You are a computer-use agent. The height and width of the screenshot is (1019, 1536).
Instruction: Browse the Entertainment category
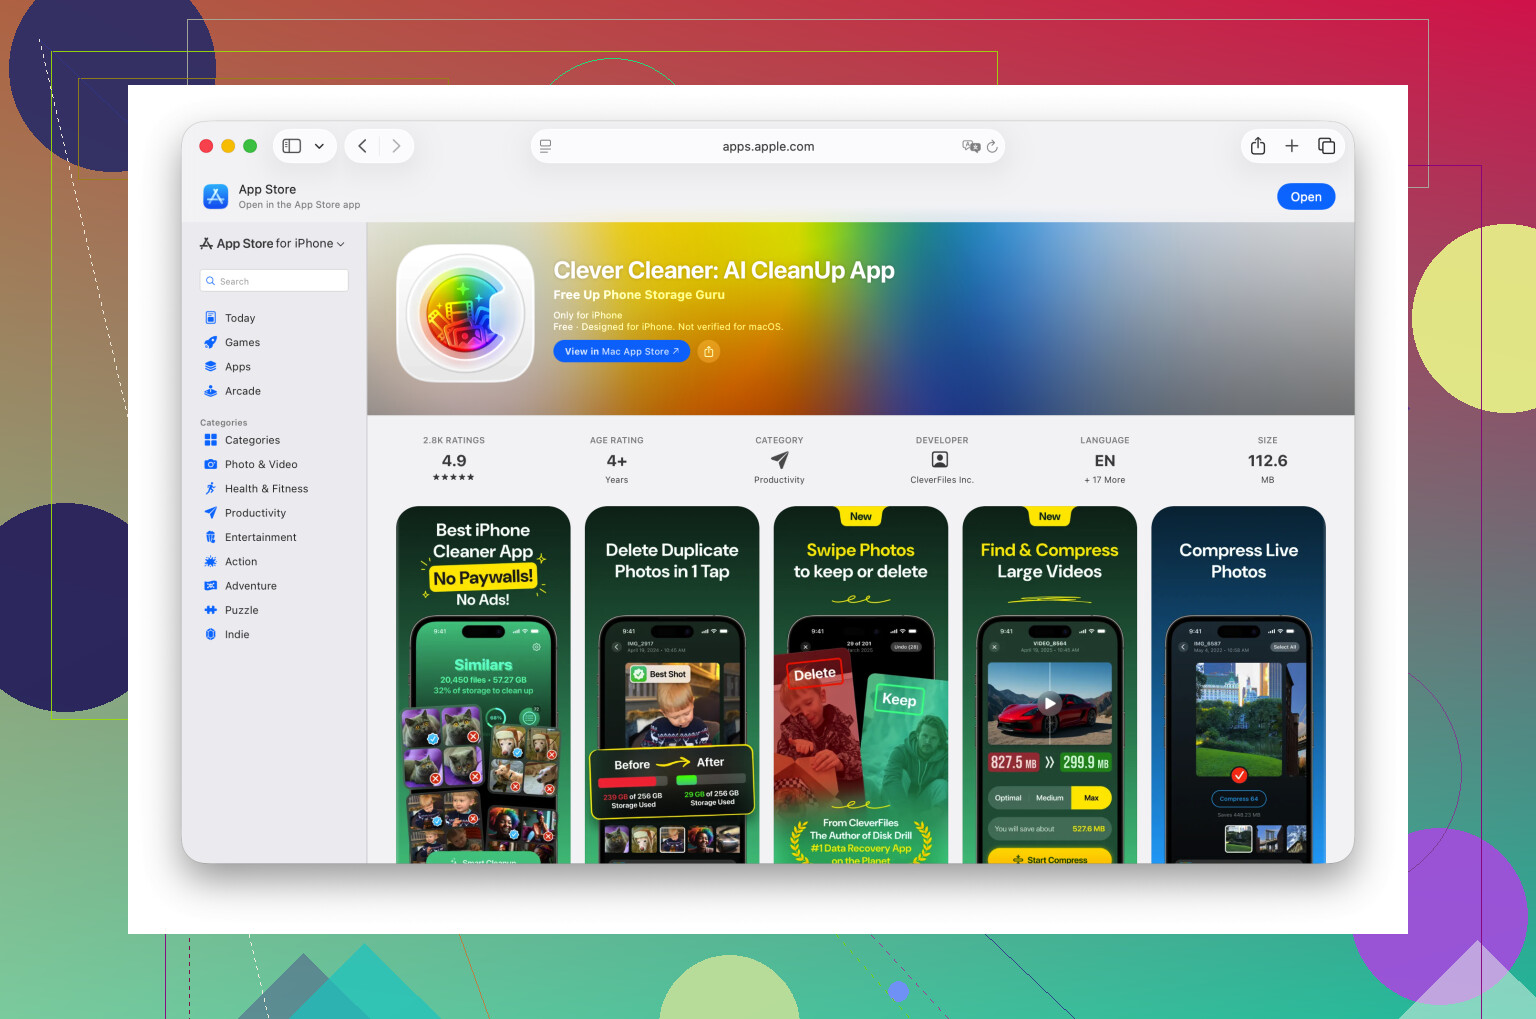click(x=260, y=537)
